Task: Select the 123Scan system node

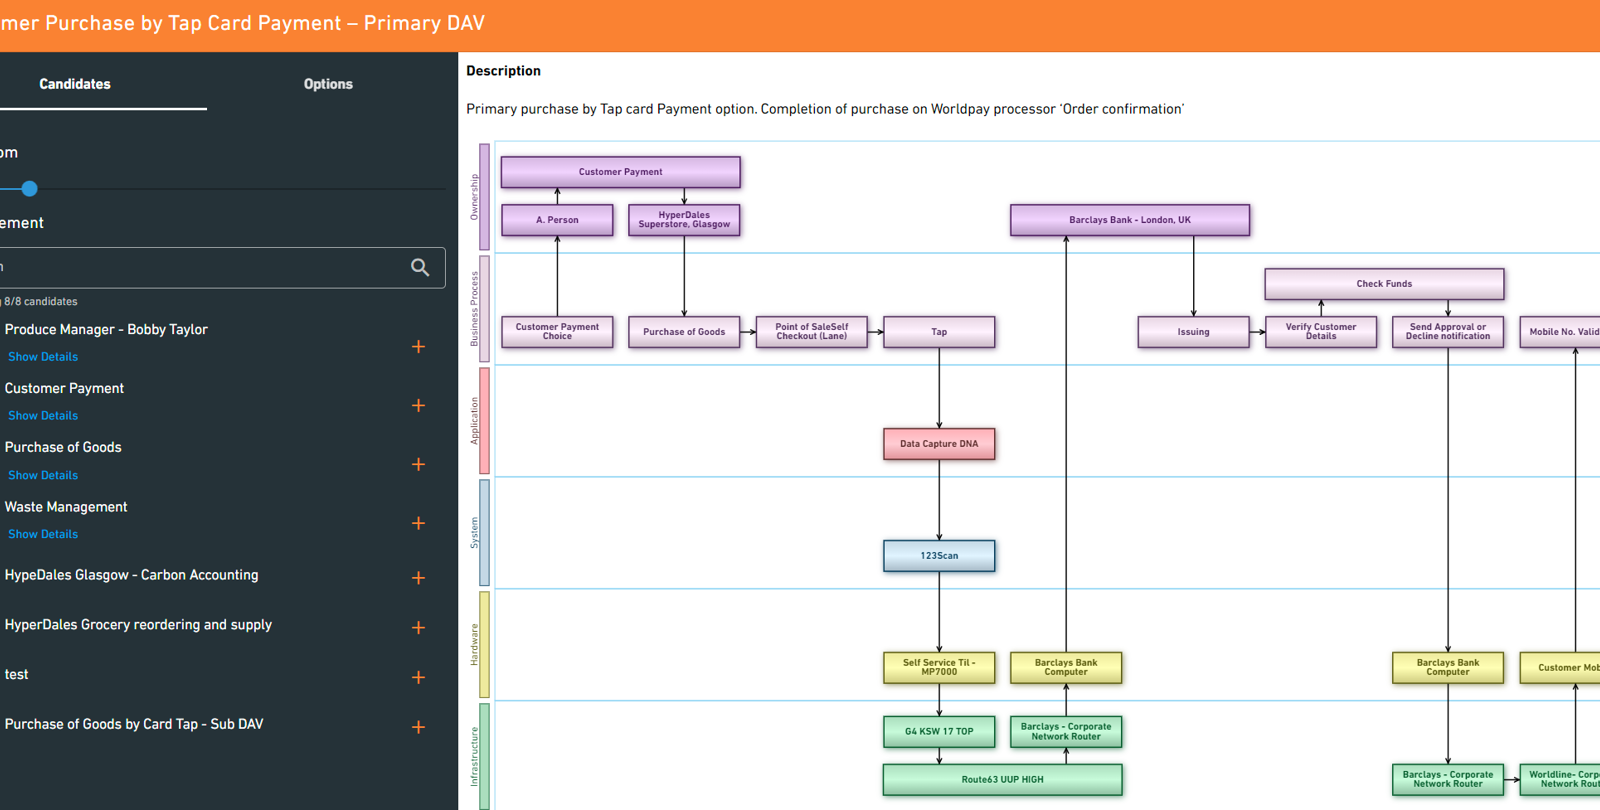Action: (x=939, y=556)
